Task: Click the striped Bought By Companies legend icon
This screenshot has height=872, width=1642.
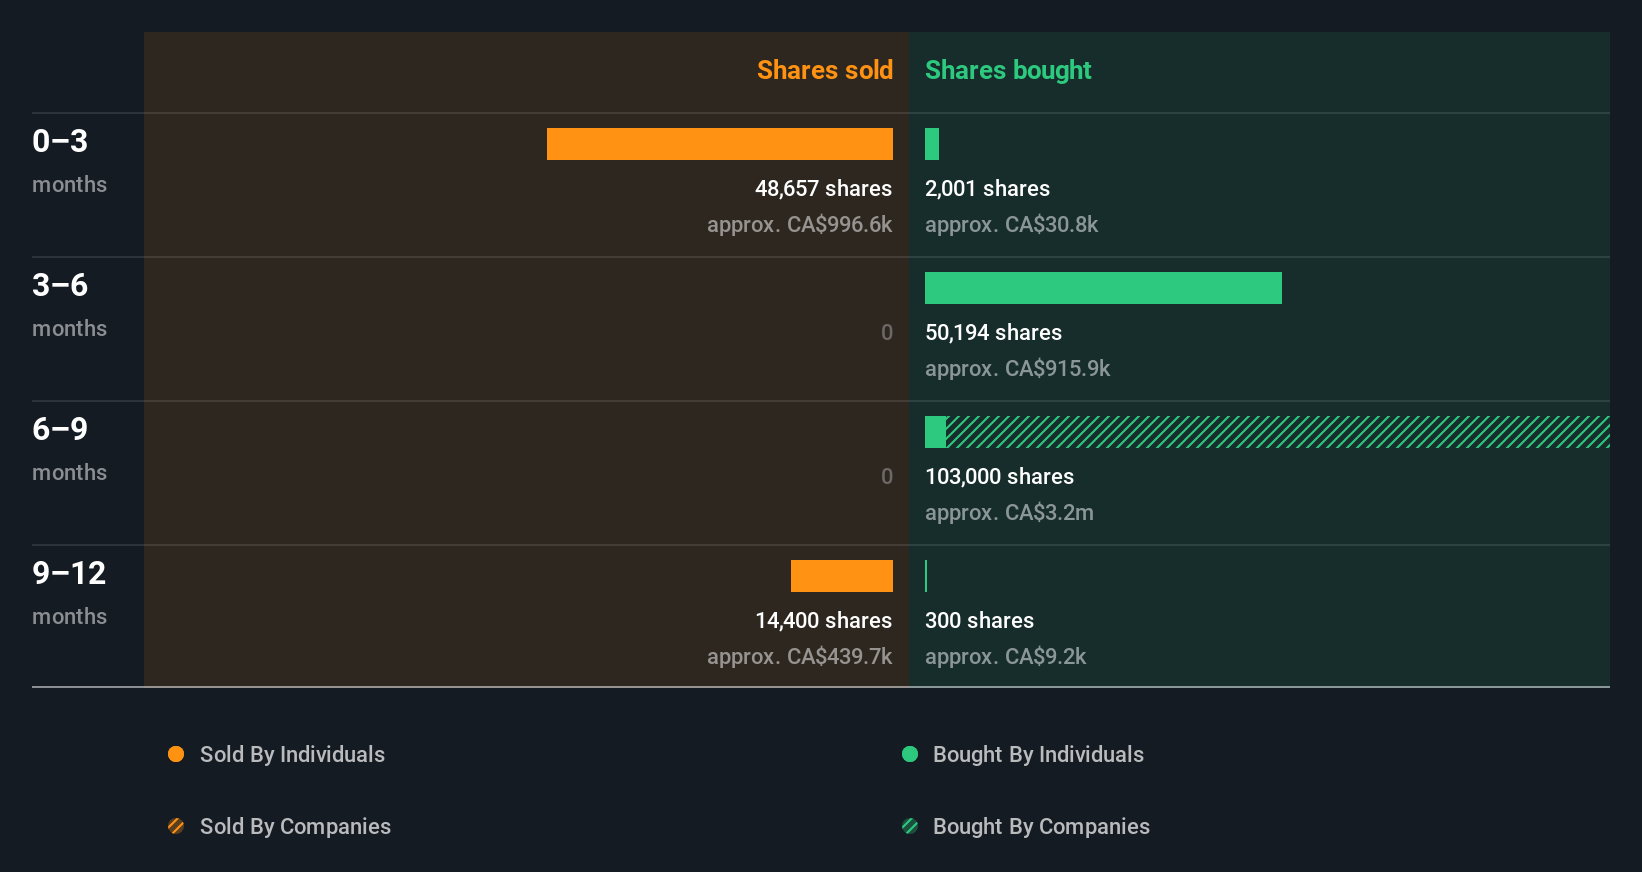Action: coord(910,826)
